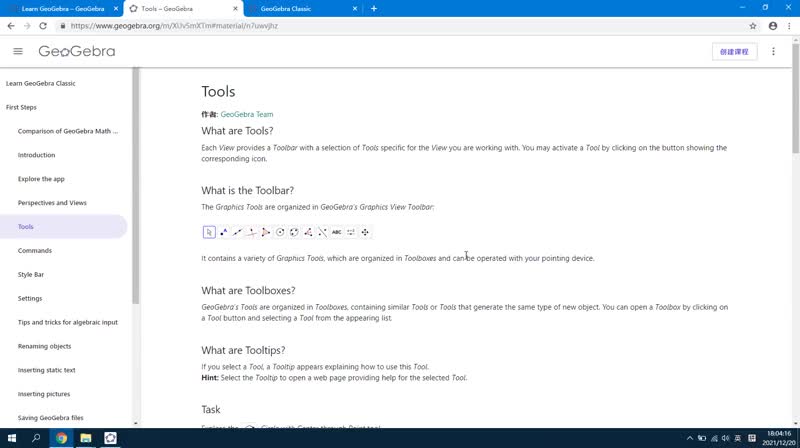This screenshot has height=448, width=800.
Task: Reload the current page
Action: coord(43,26)
